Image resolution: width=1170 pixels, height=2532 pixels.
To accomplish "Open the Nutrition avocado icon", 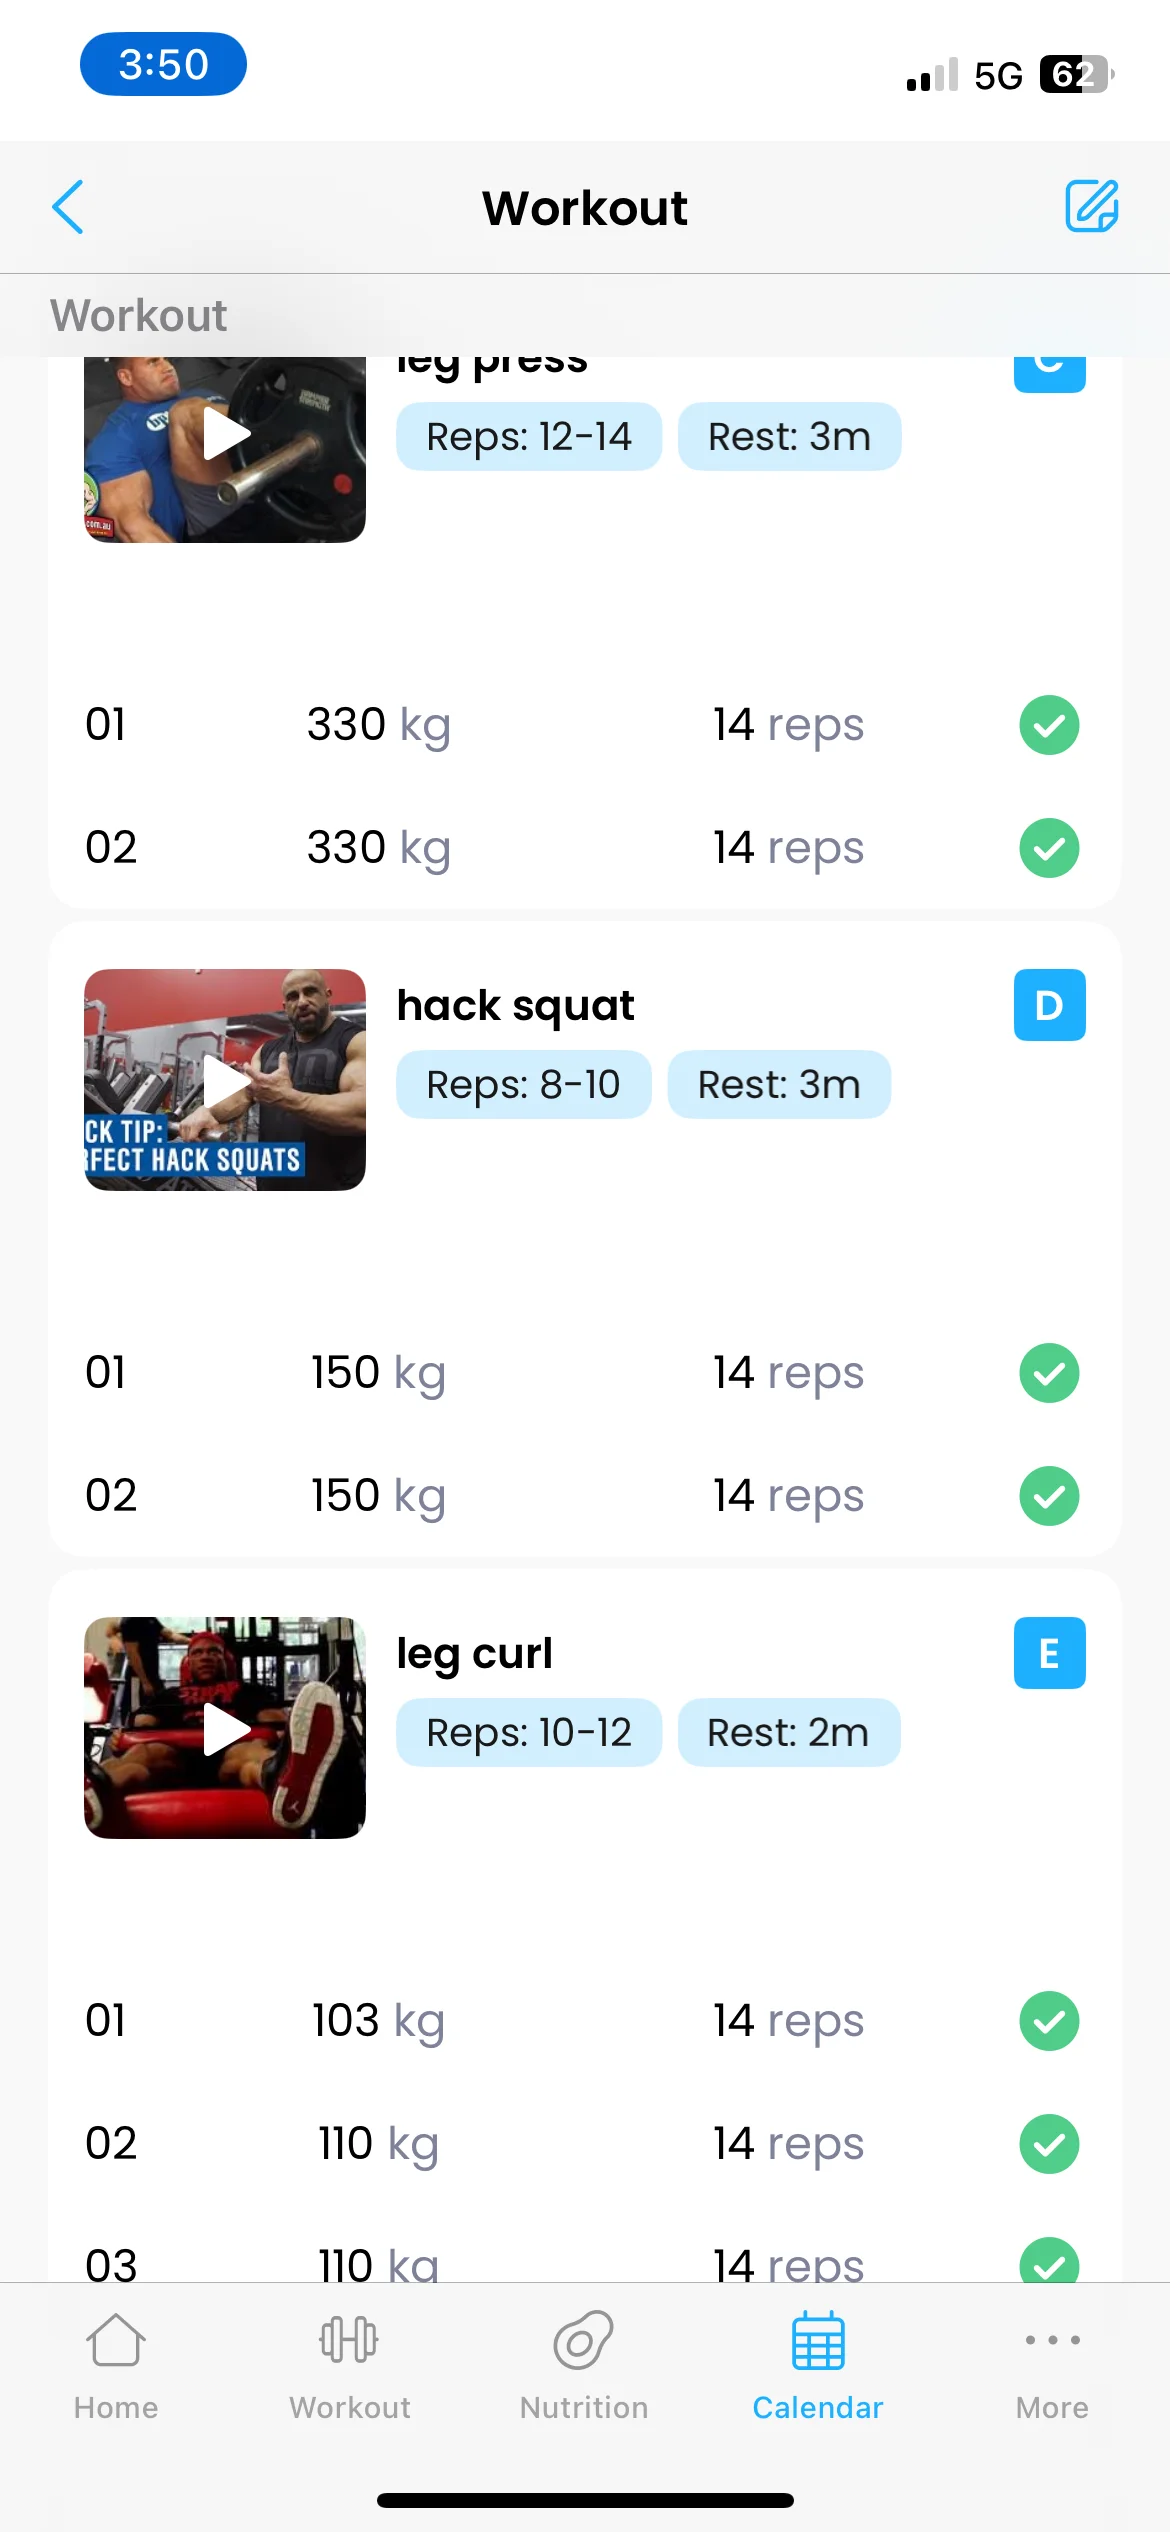I will [x=583, y=2340].
